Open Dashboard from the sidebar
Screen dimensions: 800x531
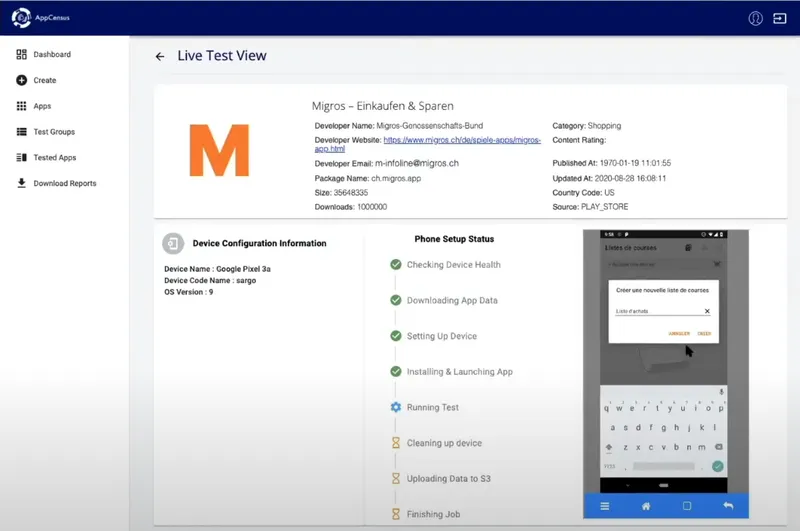pyautogui.click(x=44, y=54)
